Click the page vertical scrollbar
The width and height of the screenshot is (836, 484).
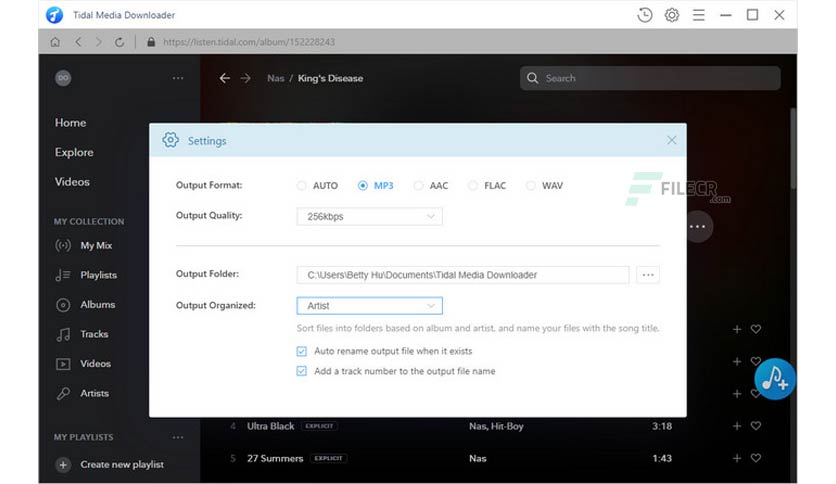pos(793,148)
